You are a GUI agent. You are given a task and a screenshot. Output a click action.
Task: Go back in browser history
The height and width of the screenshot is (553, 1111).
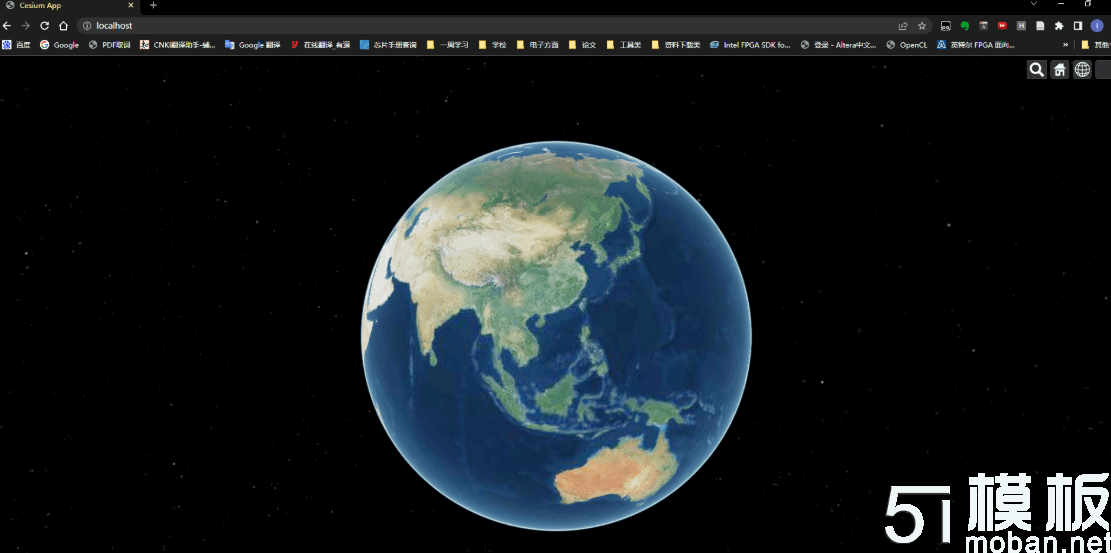[x=7, y=26]
